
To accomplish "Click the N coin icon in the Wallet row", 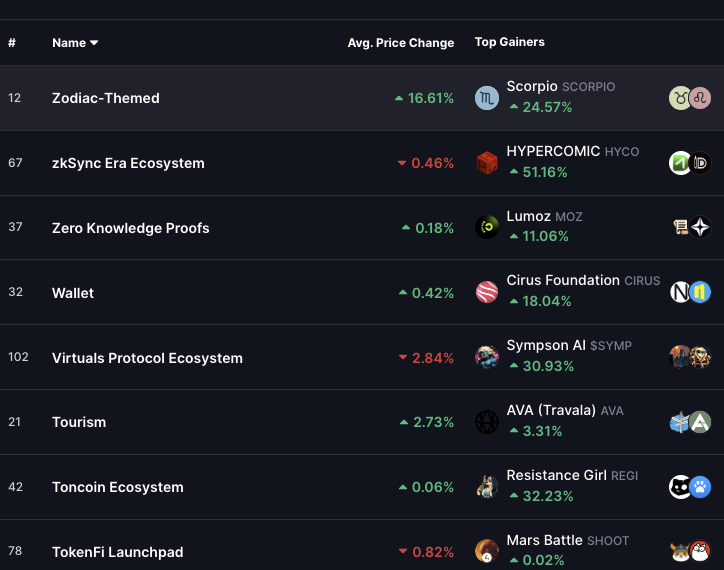I will tap(680, 292).
